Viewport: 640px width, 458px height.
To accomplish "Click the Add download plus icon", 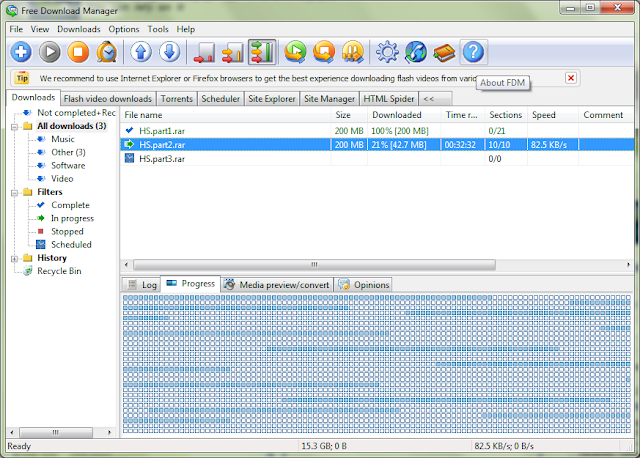I will 21,52.
